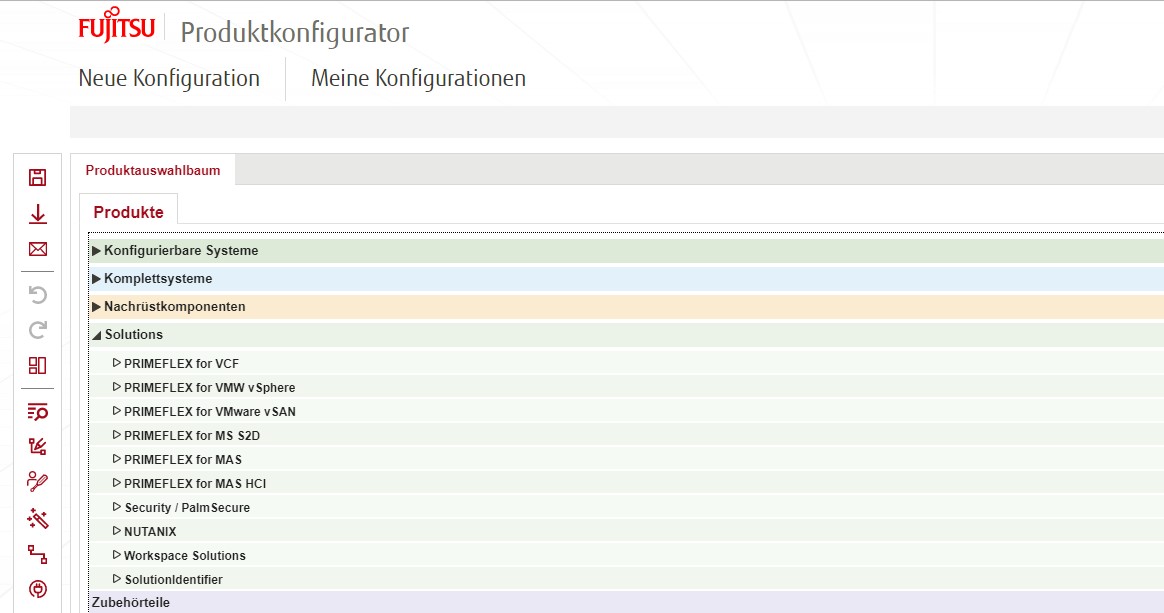
Task: Expand Nachrüstkomponenten arrow
Action: click(97, 306)
